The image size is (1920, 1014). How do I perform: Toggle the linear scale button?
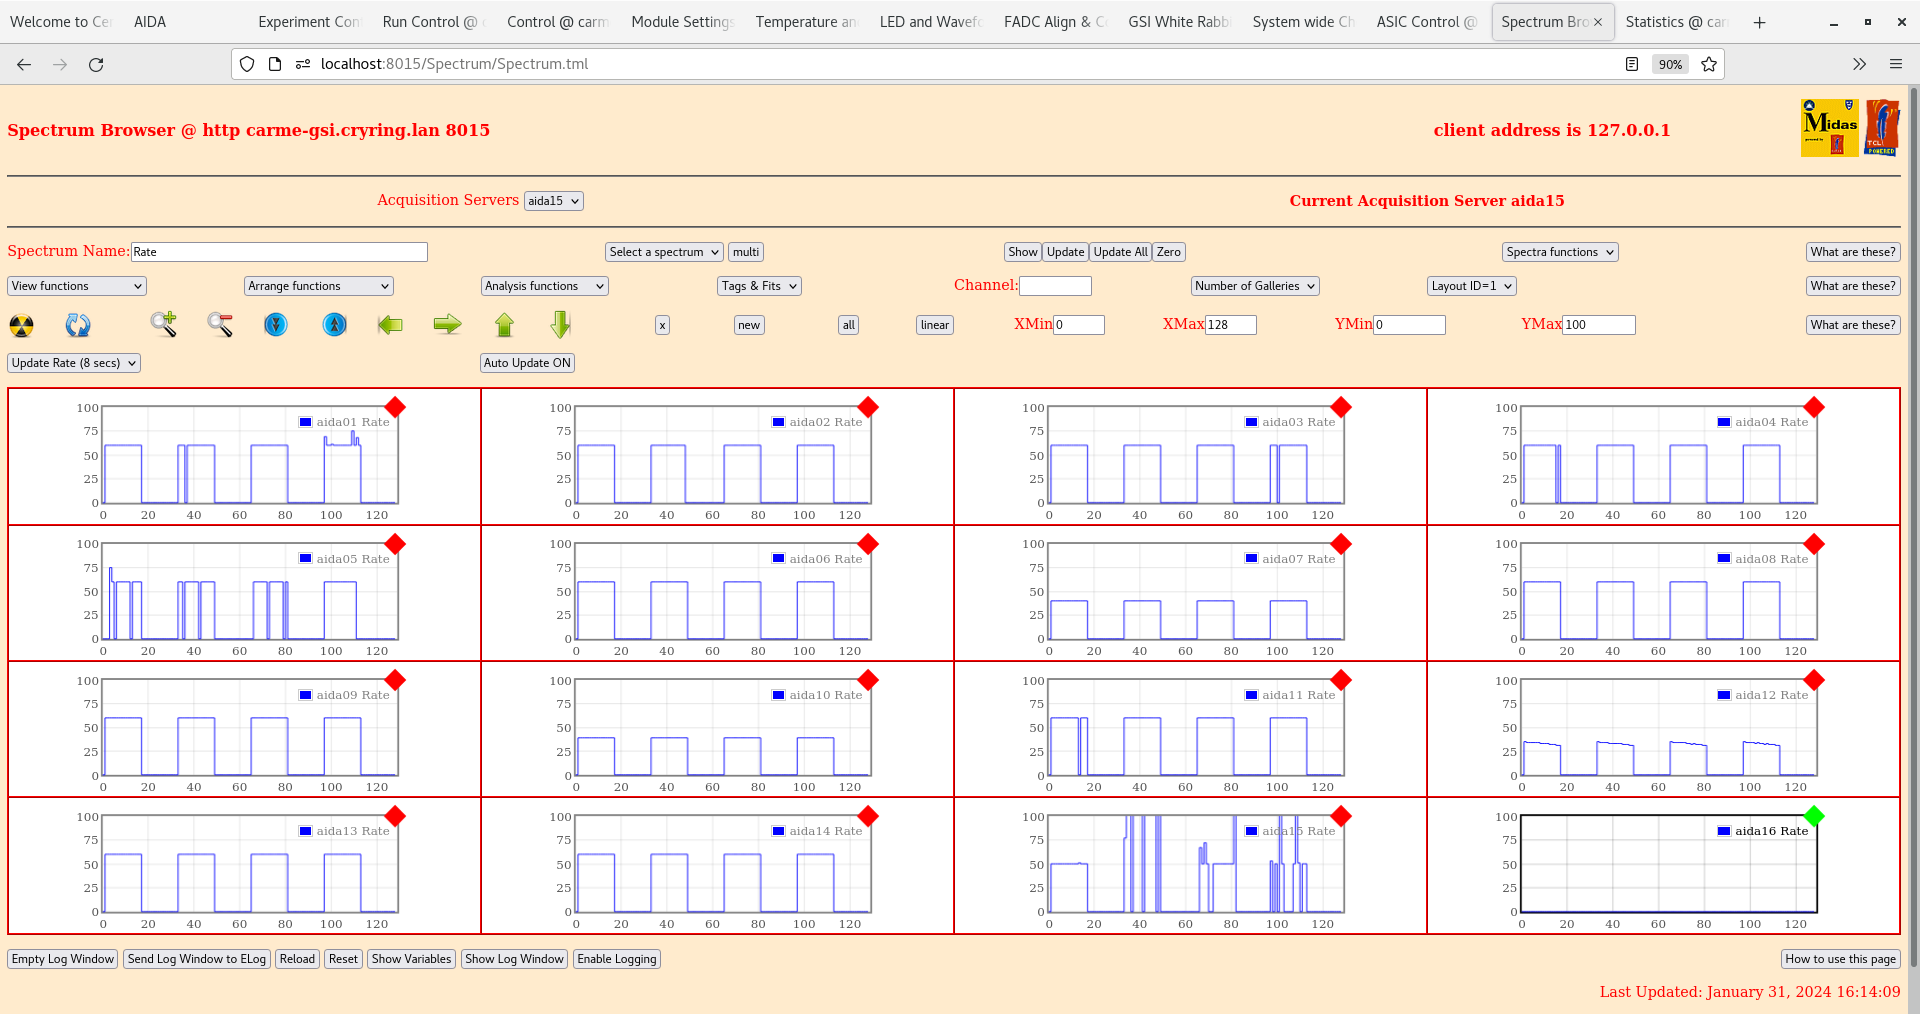click(934, 325)
